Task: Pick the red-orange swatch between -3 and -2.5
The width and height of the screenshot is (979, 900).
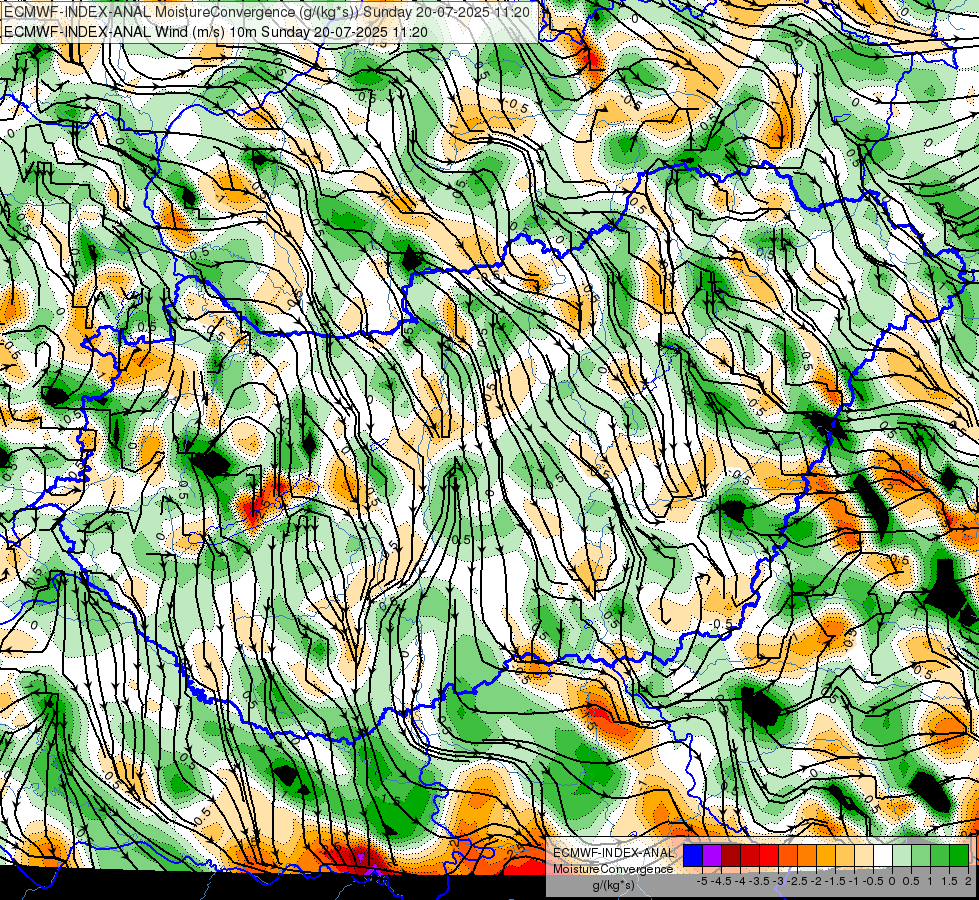Action: [x=788, y=855]
